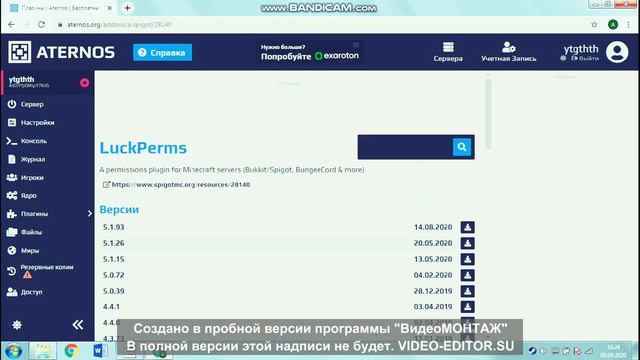This screenshot has width=640, height=360.
Task: Bookmark page with star icon
Action: point(594,24)
